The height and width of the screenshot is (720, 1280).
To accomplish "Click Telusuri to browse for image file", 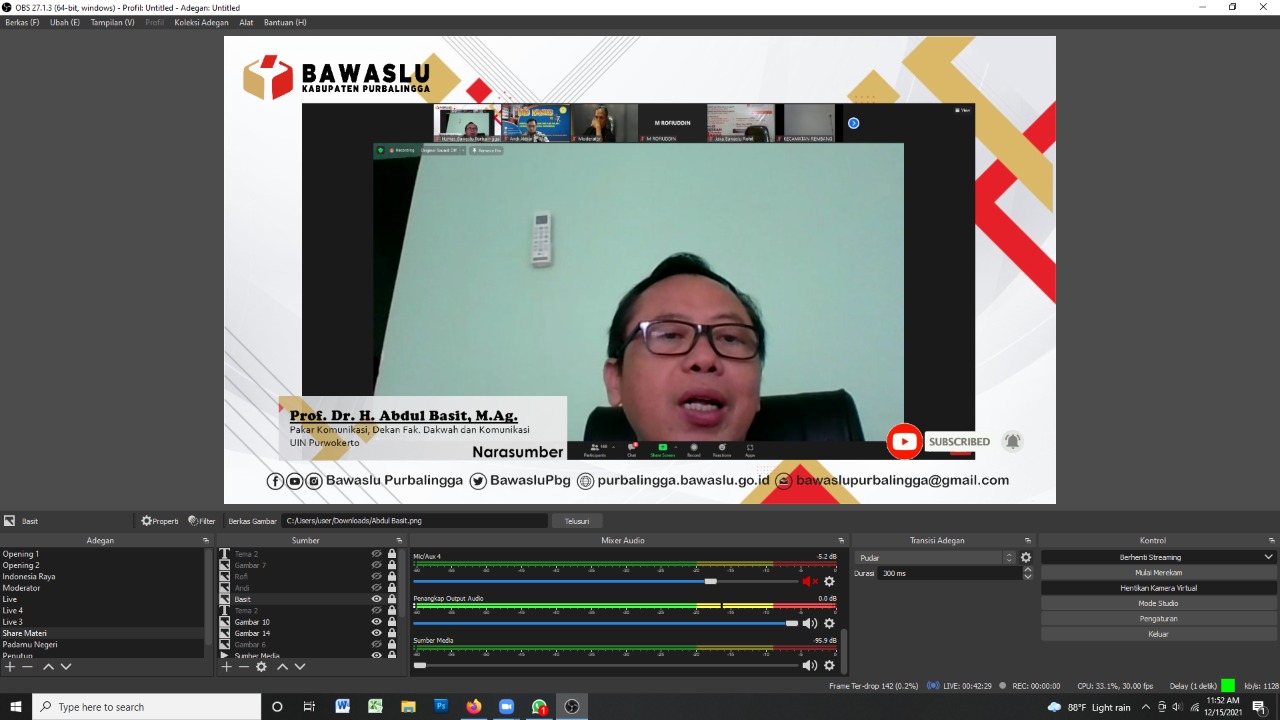I will tap(577, 521).
